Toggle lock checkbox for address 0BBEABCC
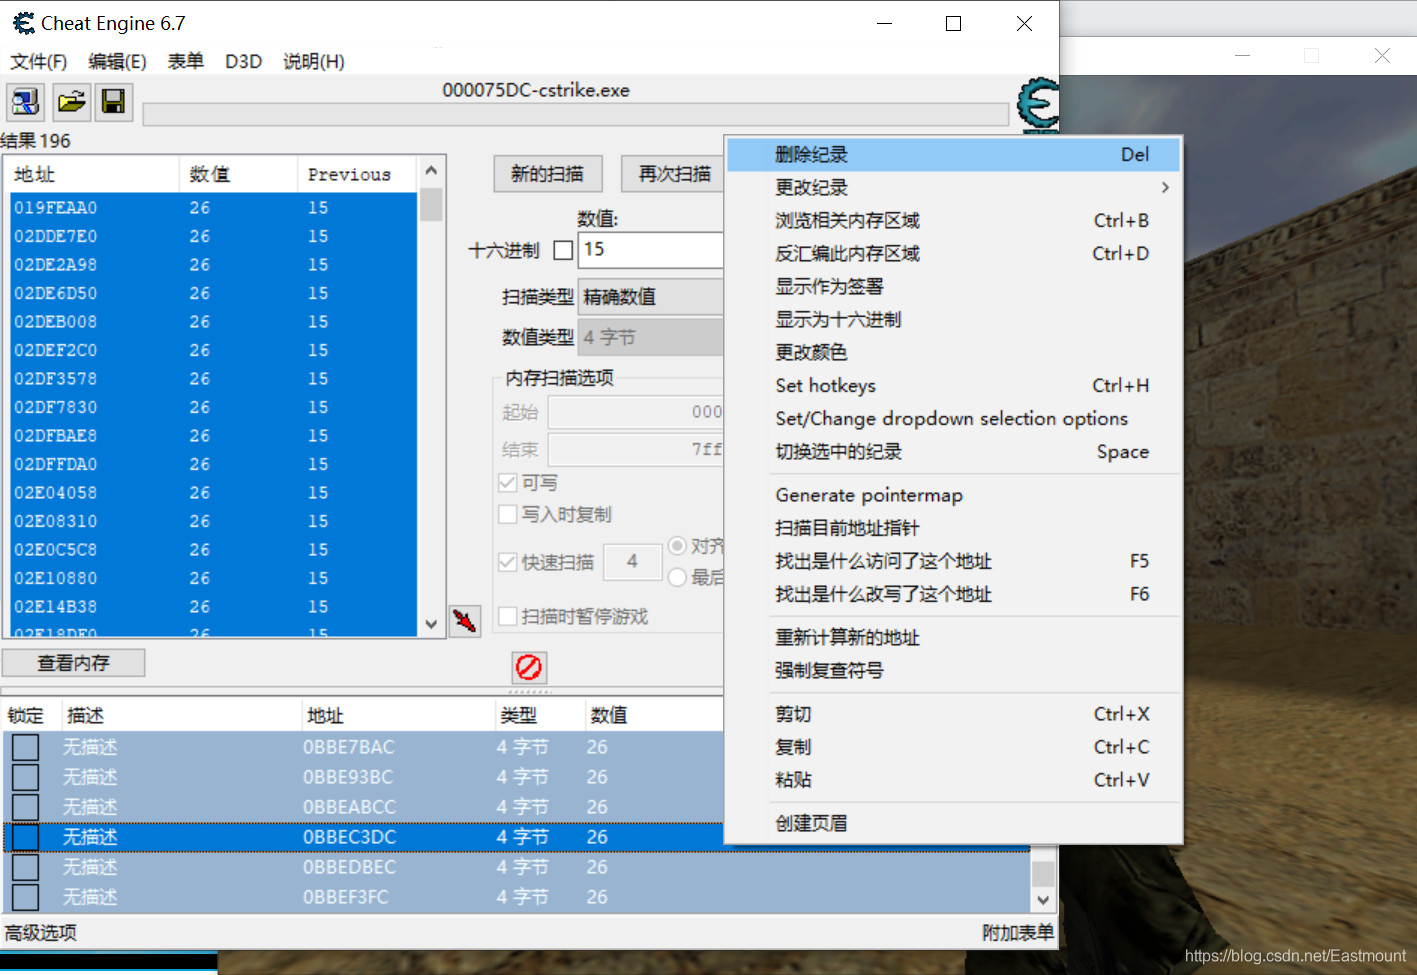Screen dimensions: 1417x975 pyautogui.click(x=25, y=807)
